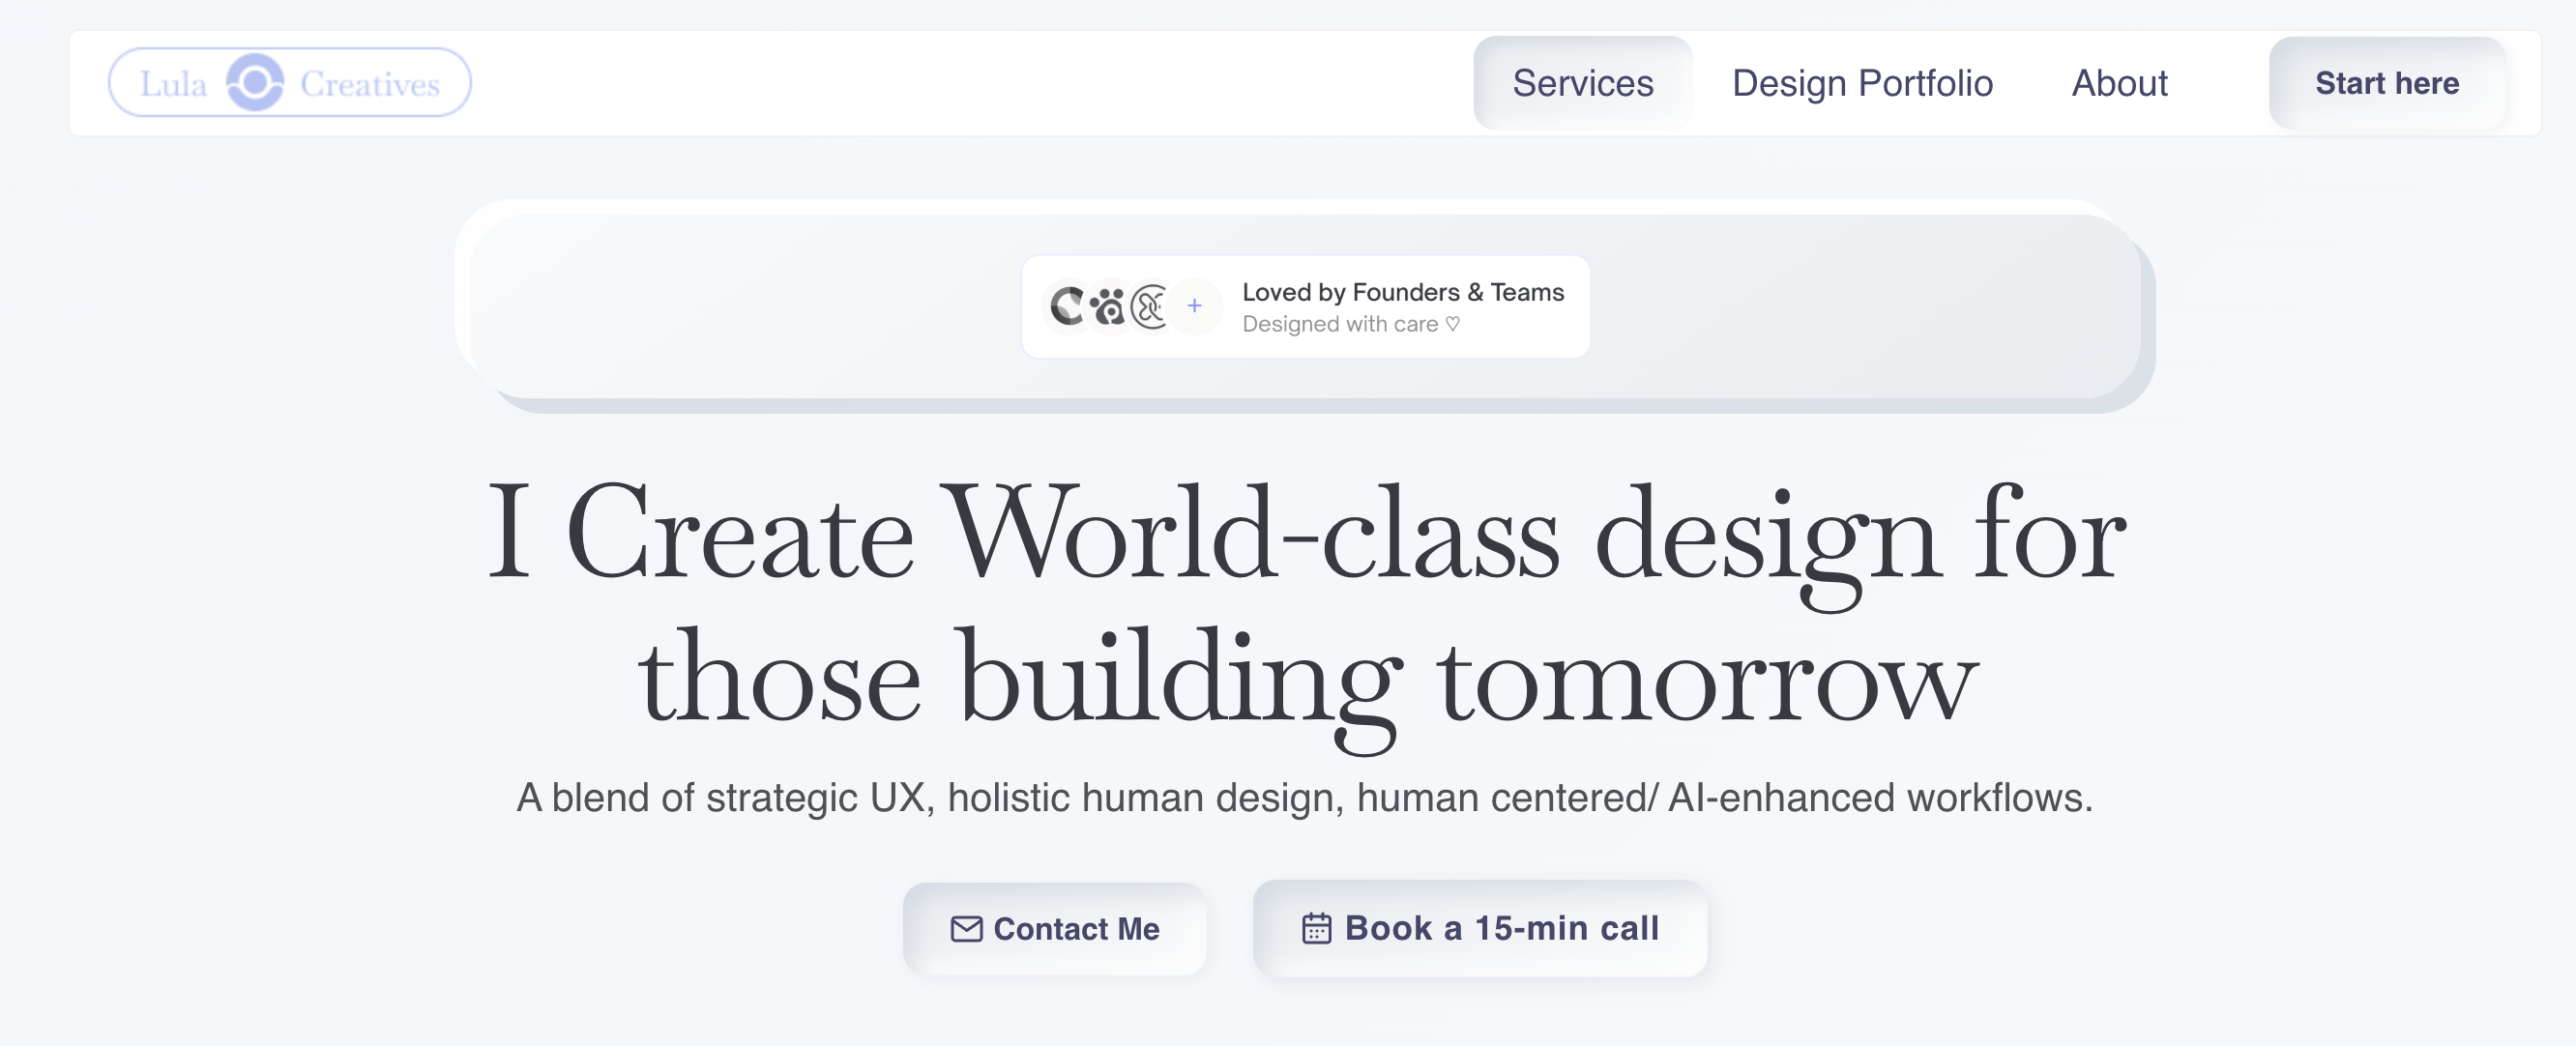Click the C-shaped client logo avatar

[1068, 306]
